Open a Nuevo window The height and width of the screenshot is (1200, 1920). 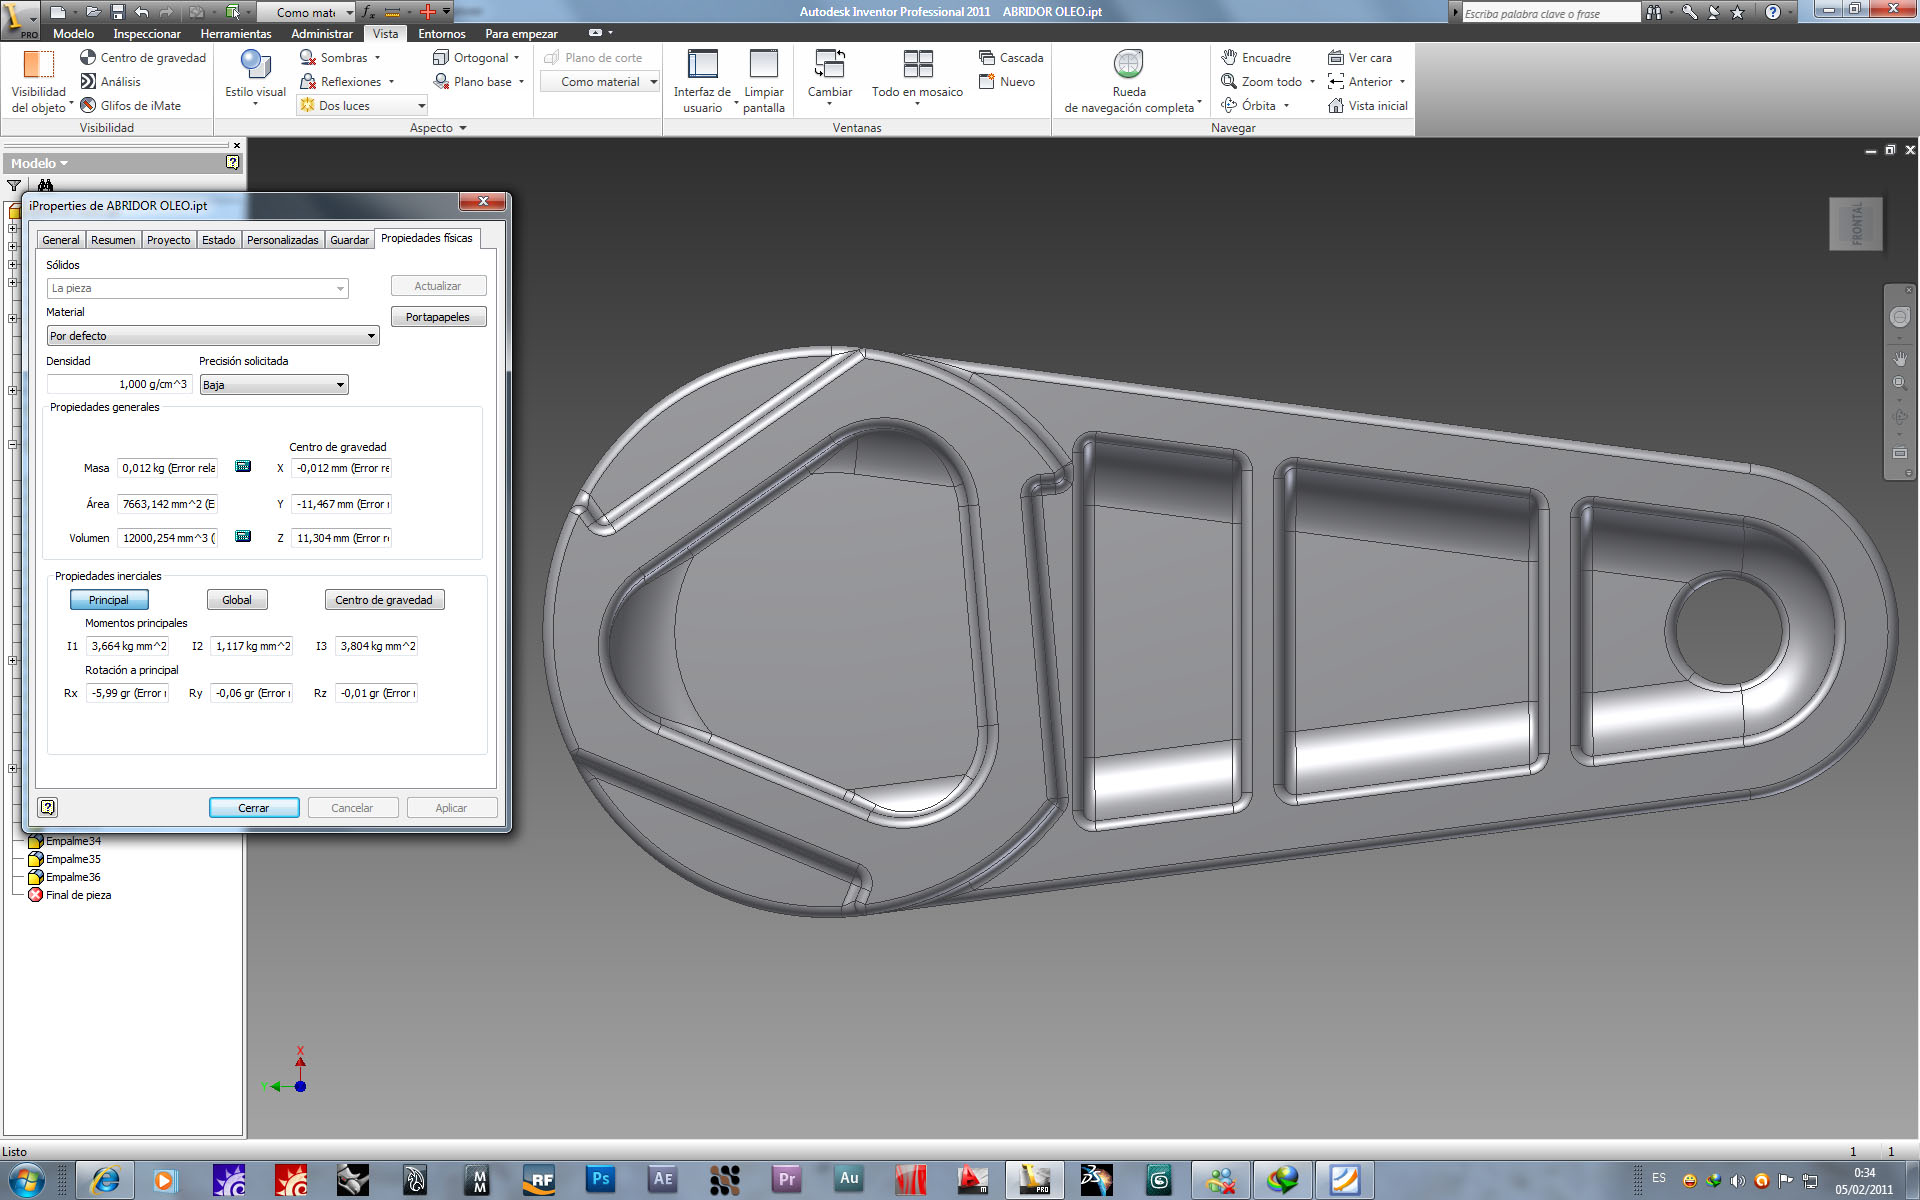(1007, 82)
